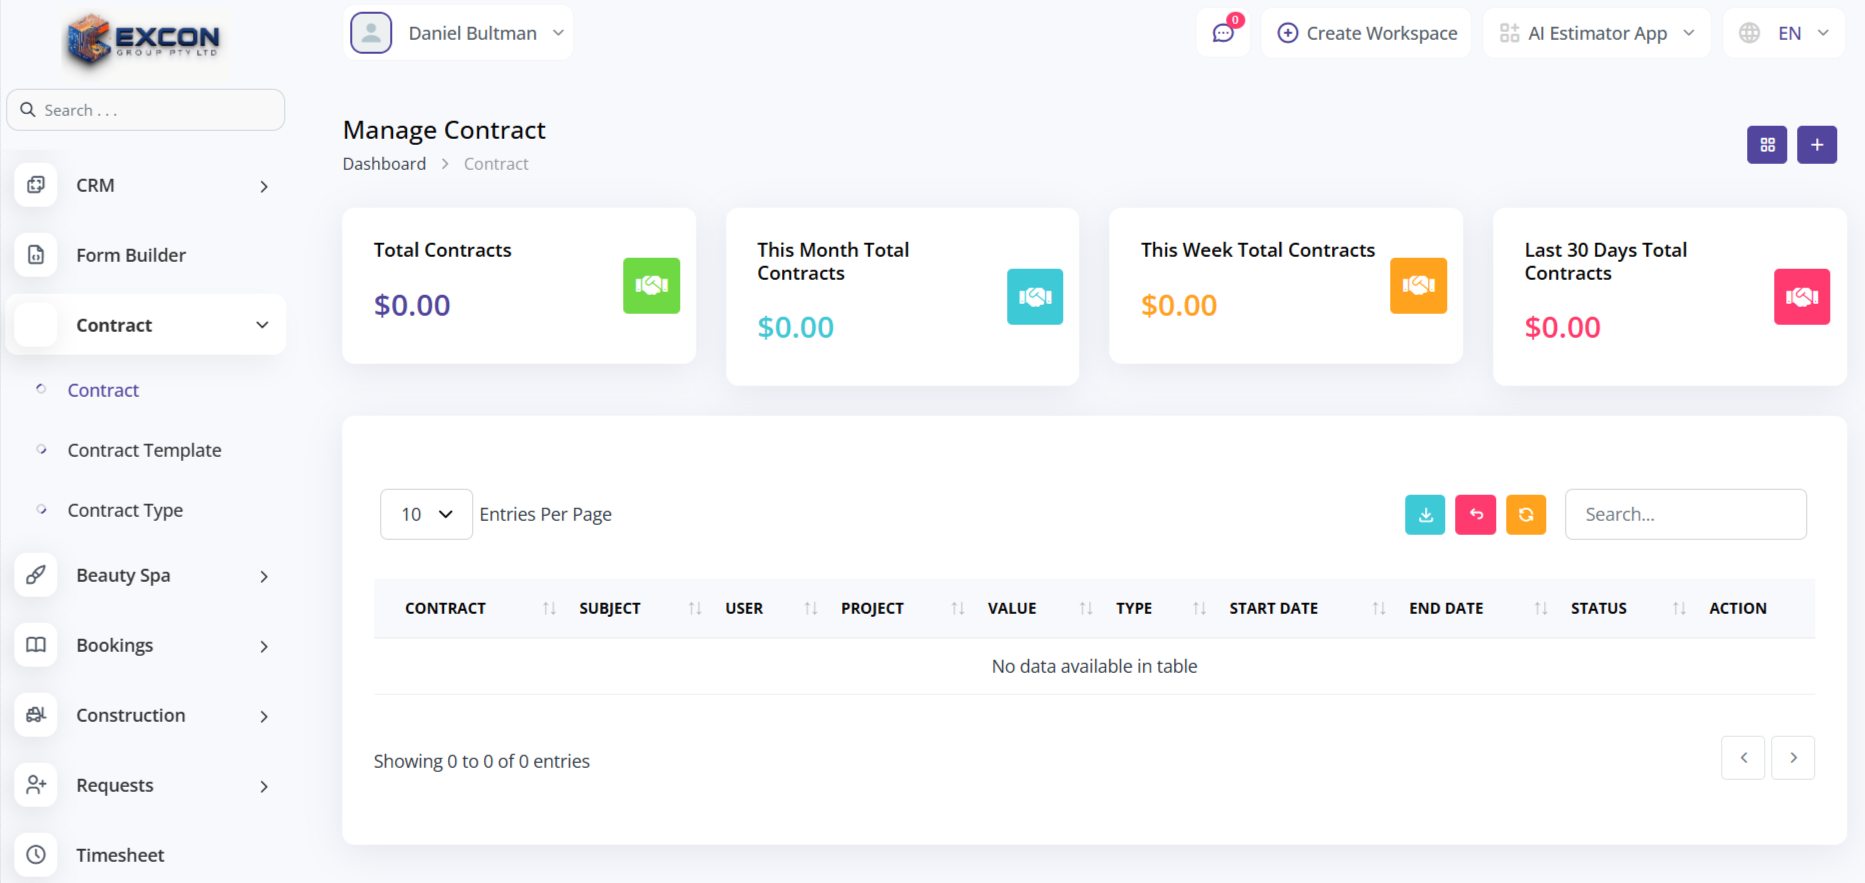
Task: Click the blue download export icon
Action: click(1425, 515)
